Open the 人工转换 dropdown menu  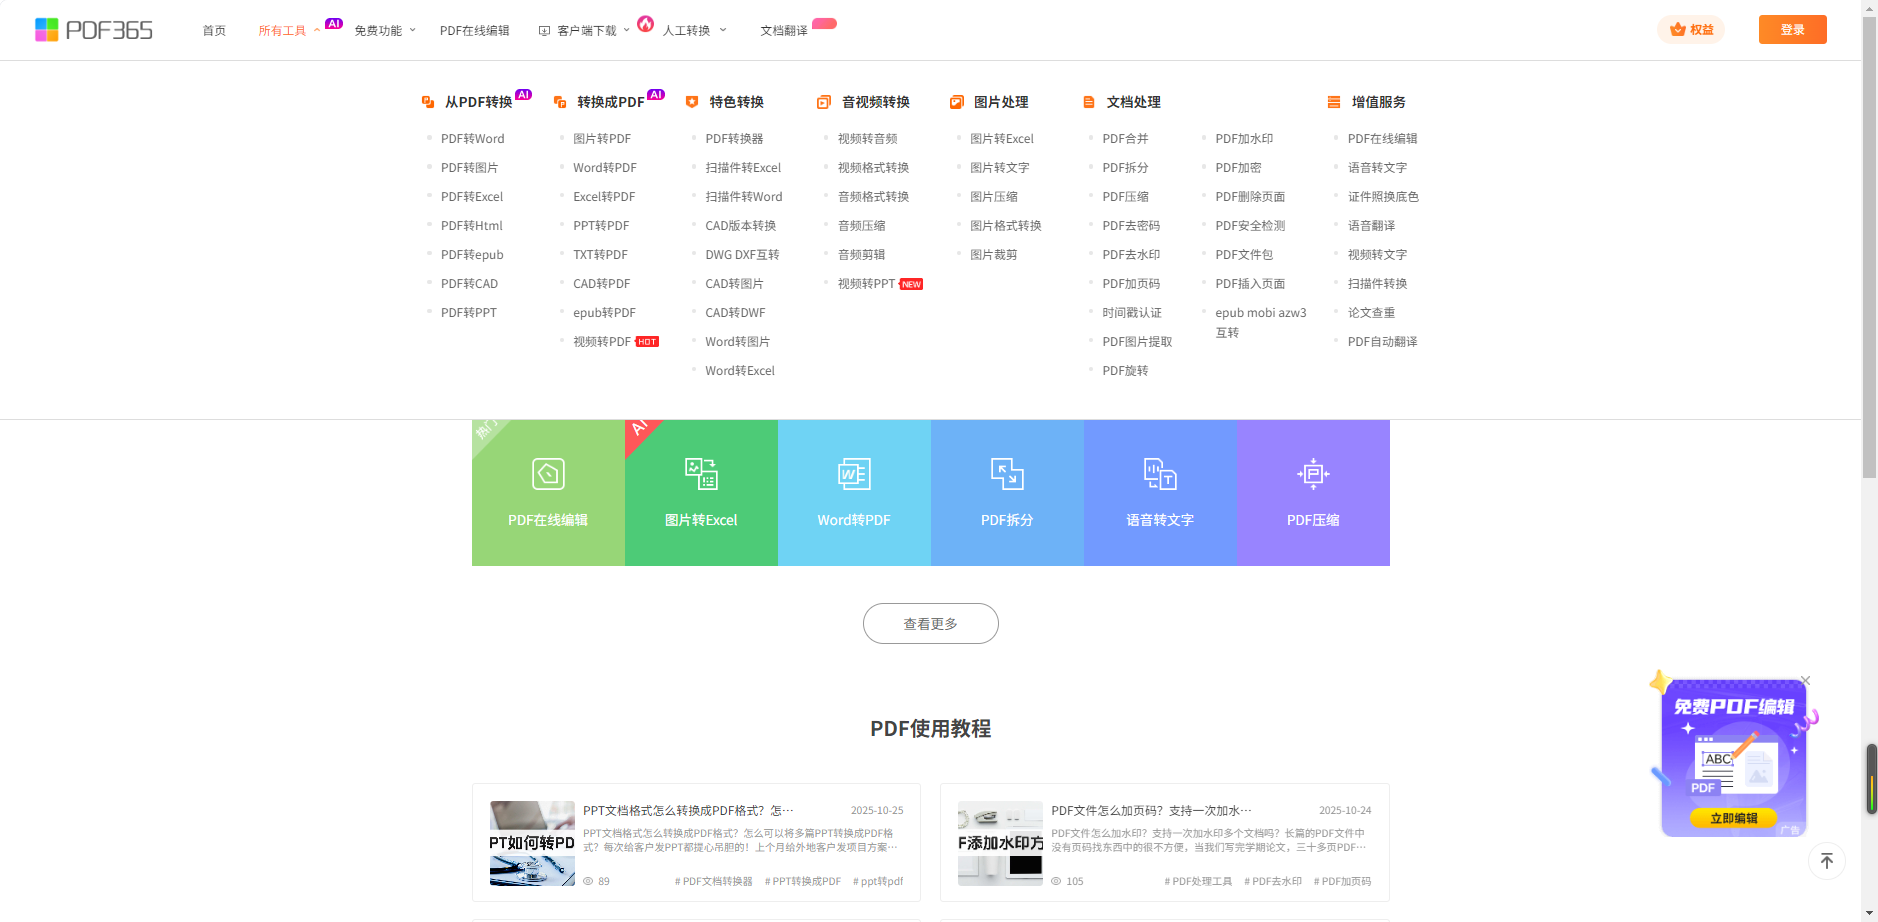point(694,31)
